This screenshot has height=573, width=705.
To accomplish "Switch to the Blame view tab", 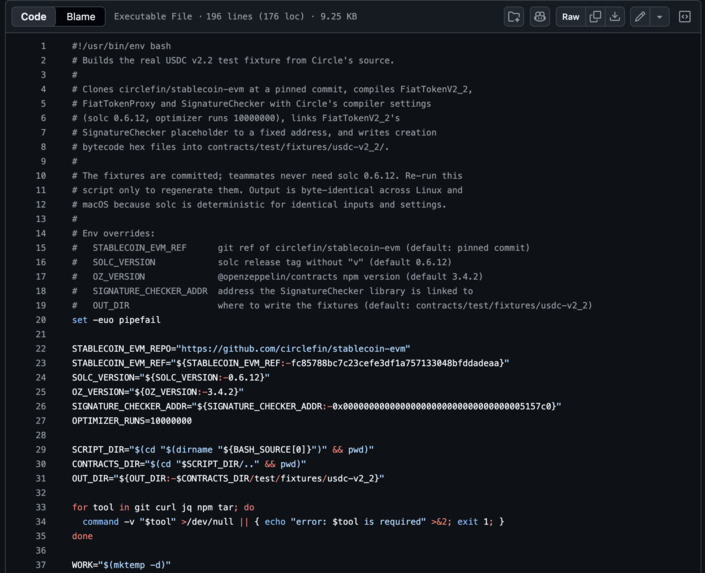I will tap(80, 17).
